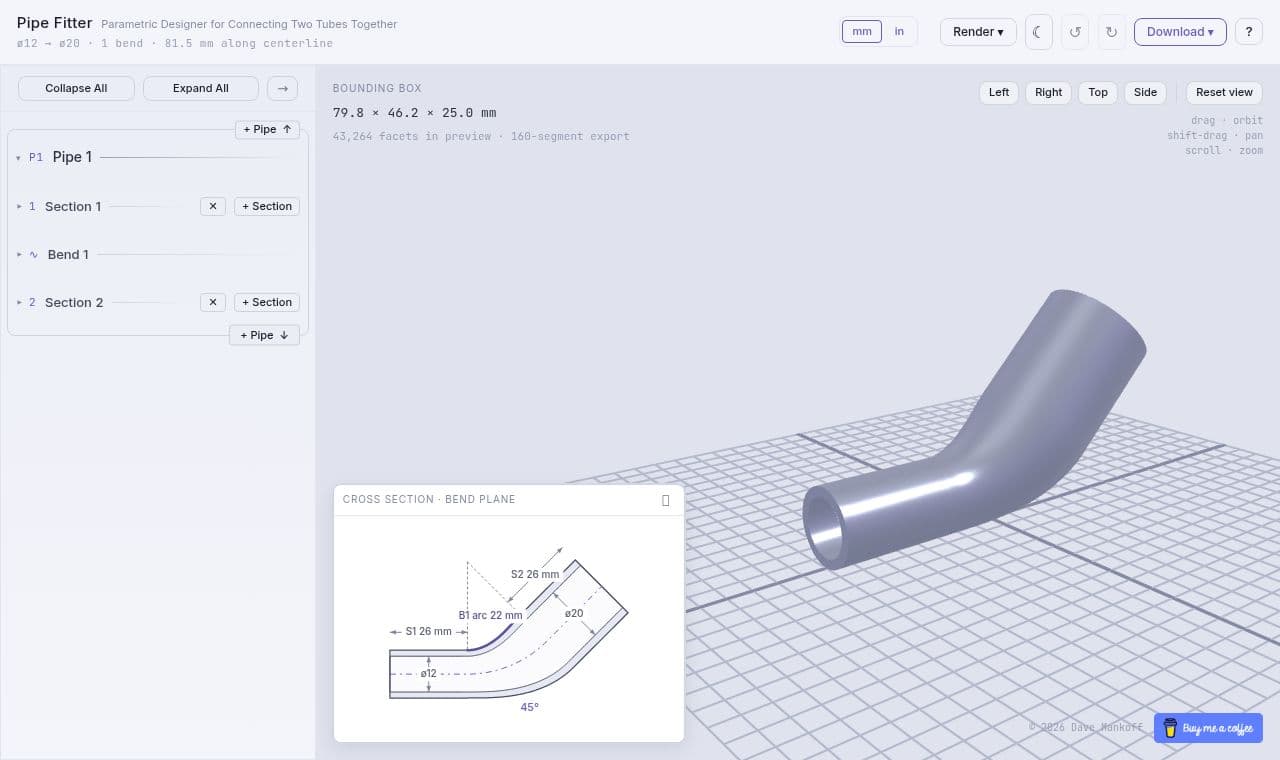
Task: Click the 45° angle label in the diagram
Action: pyautogui.click(x=529, y=707)
